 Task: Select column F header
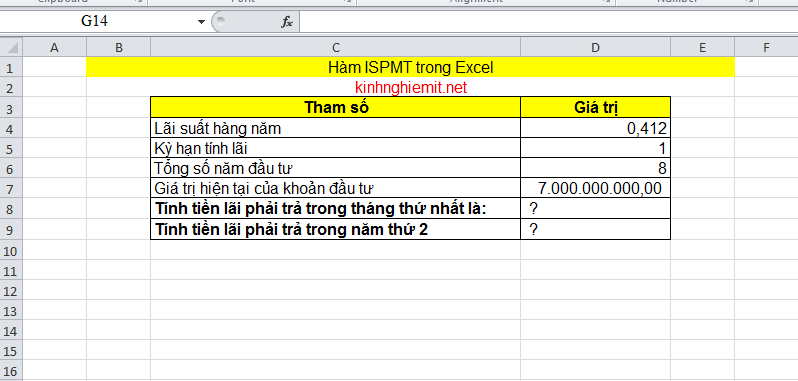point(766,48)
